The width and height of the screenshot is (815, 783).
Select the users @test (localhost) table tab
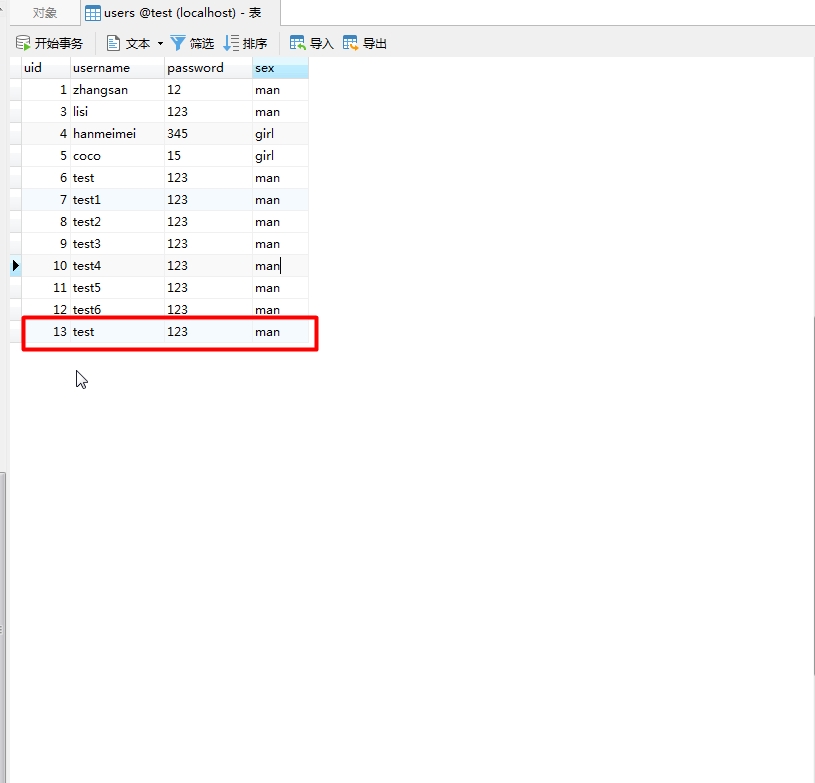[180, 12]
